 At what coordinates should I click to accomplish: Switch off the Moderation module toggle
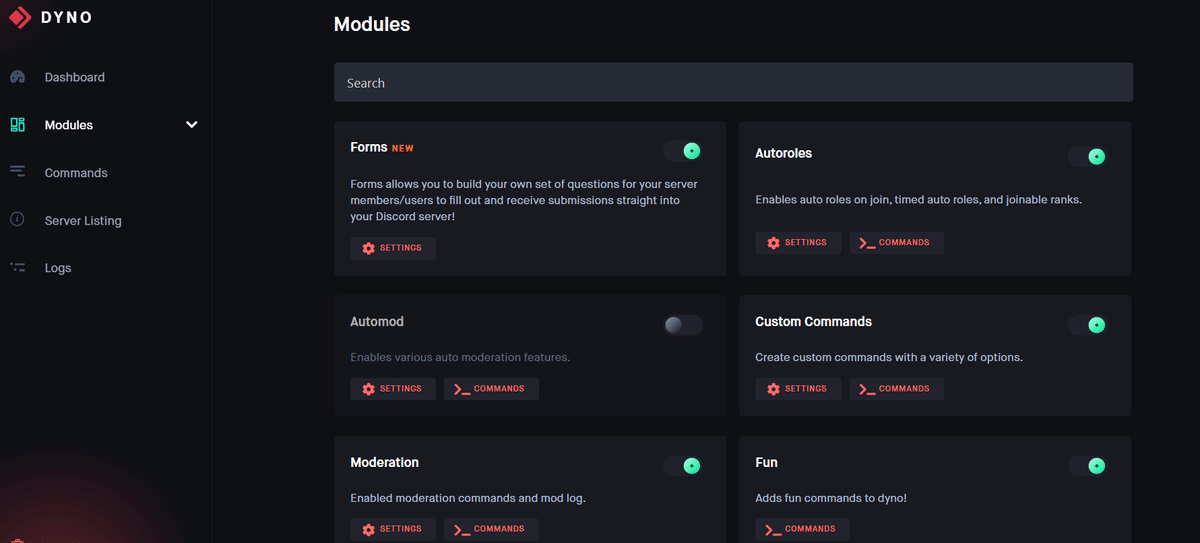pyautogui.click(x=683, y=466)
